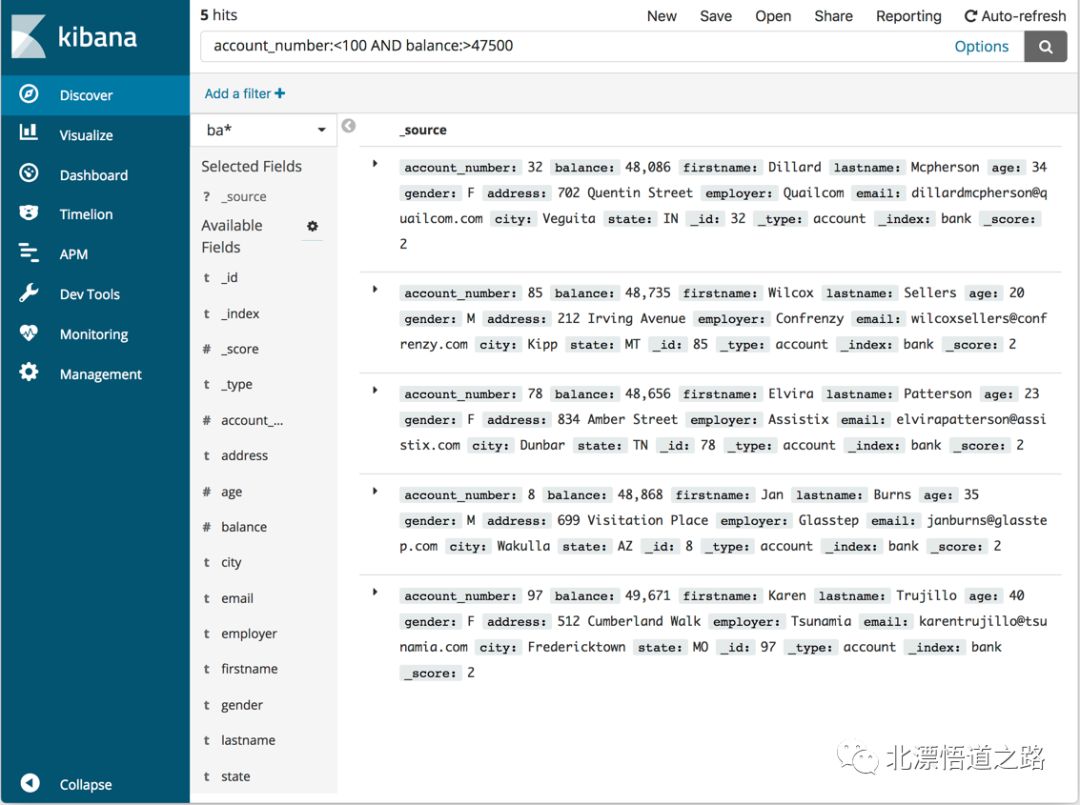Click Auto-refresh menu item

(x=1015, y=16)
